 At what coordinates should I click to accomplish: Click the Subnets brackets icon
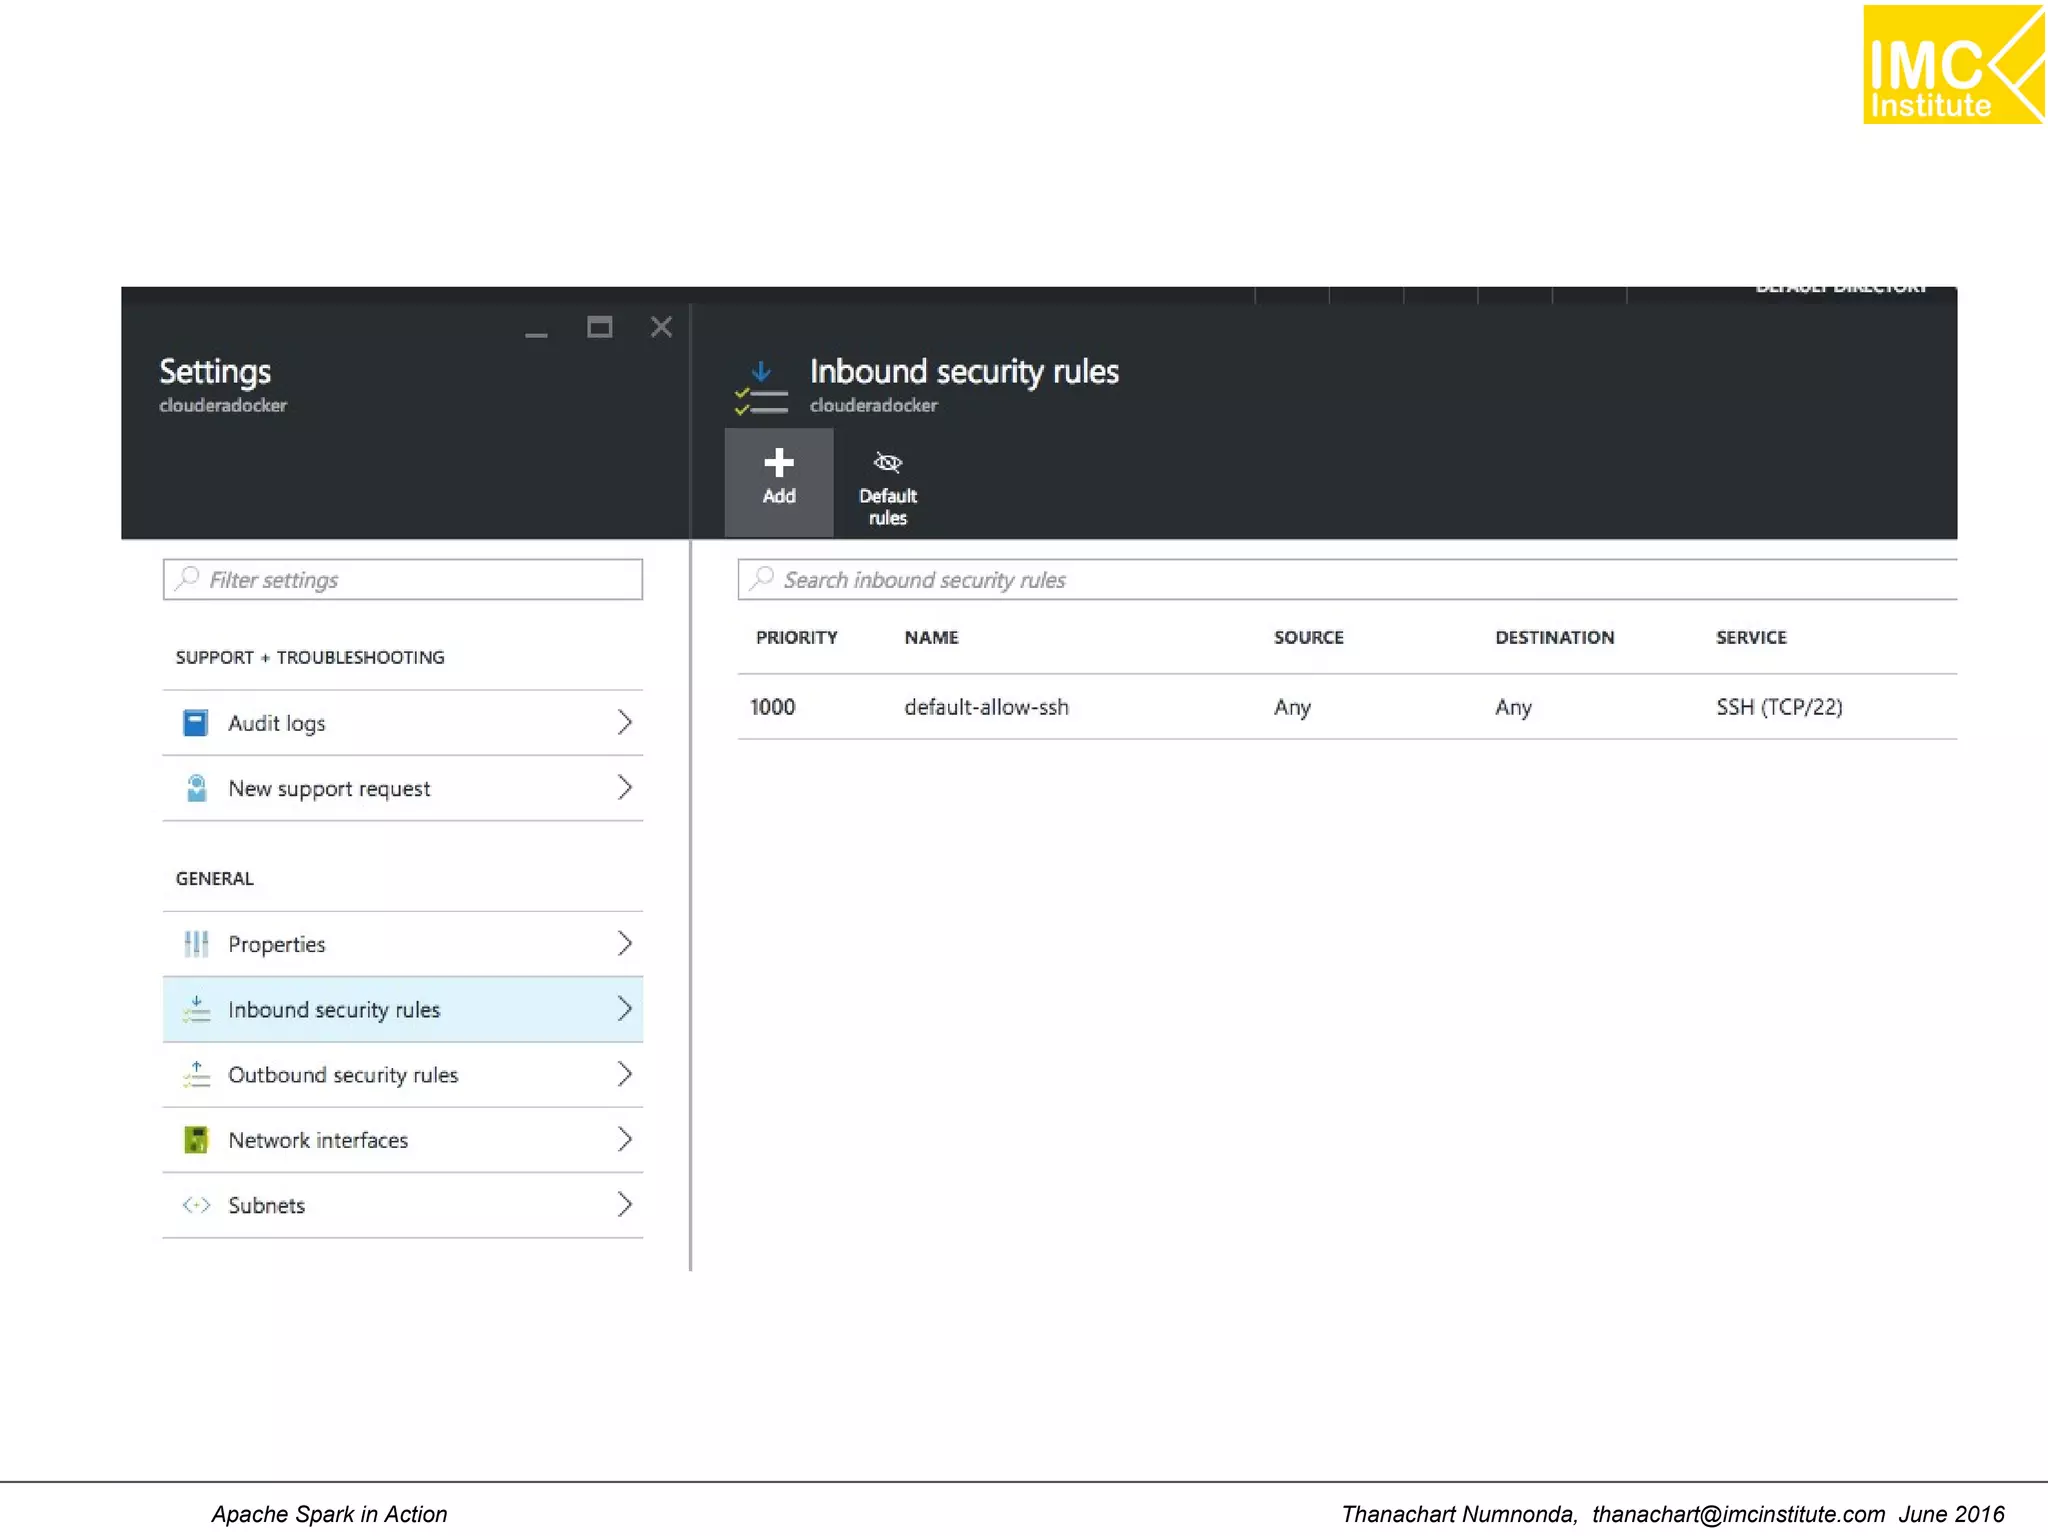click(x=196, y=1205)
